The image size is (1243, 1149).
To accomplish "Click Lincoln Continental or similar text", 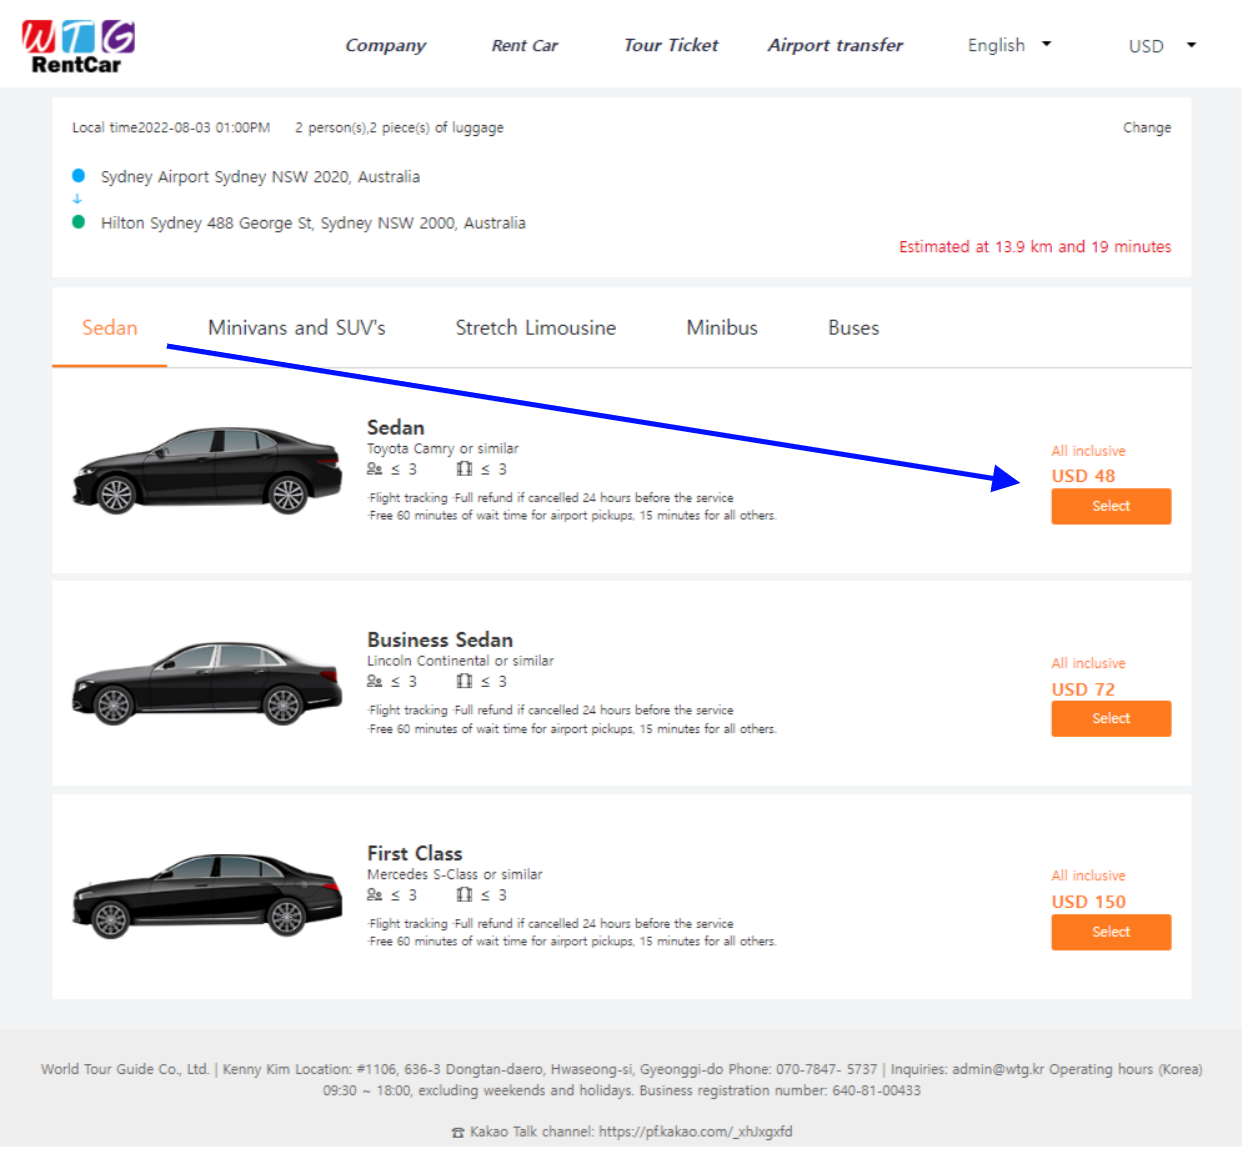I will (x=460, y=661).
